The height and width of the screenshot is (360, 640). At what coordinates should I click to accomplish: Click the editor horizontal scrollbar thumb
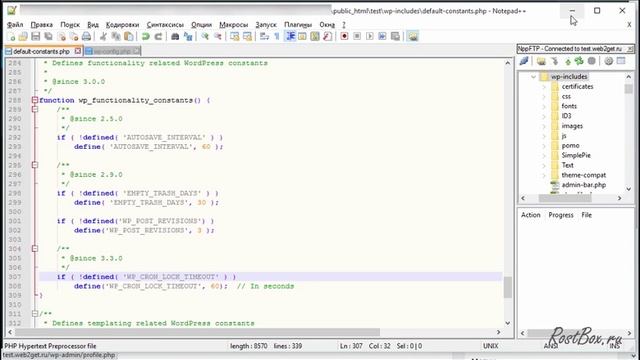(198, 332)
